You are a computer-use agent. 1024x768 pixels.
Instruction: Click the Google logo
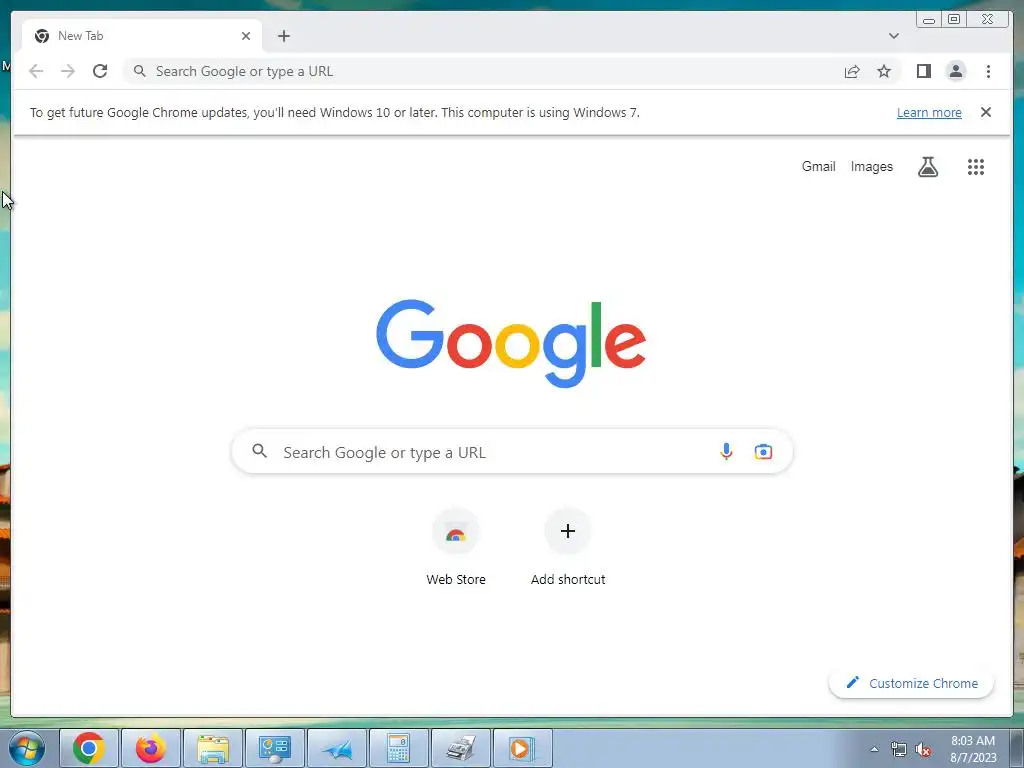point(511,343)
